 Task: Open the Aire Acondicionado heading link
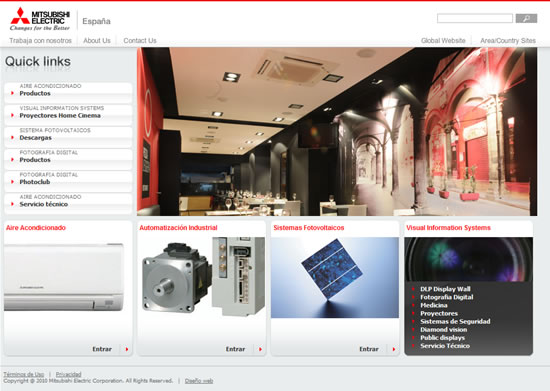click(36, 228)
